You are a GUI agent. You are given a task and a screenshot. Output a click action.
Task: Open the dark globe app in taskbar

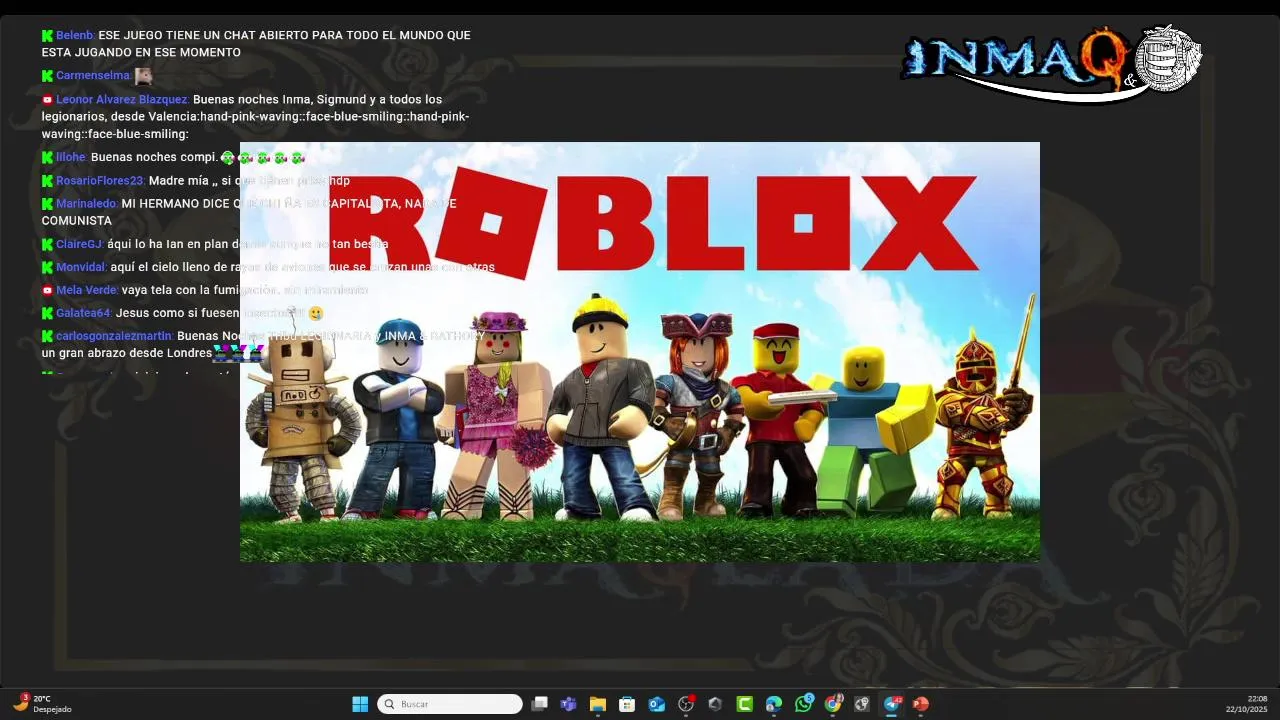pos(862,704)
